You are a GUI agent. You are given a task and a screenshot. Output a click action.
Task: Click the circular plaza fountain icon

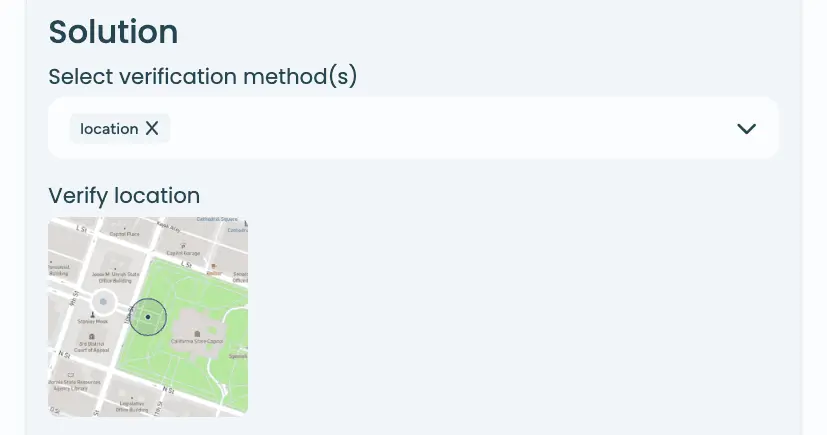102,300
